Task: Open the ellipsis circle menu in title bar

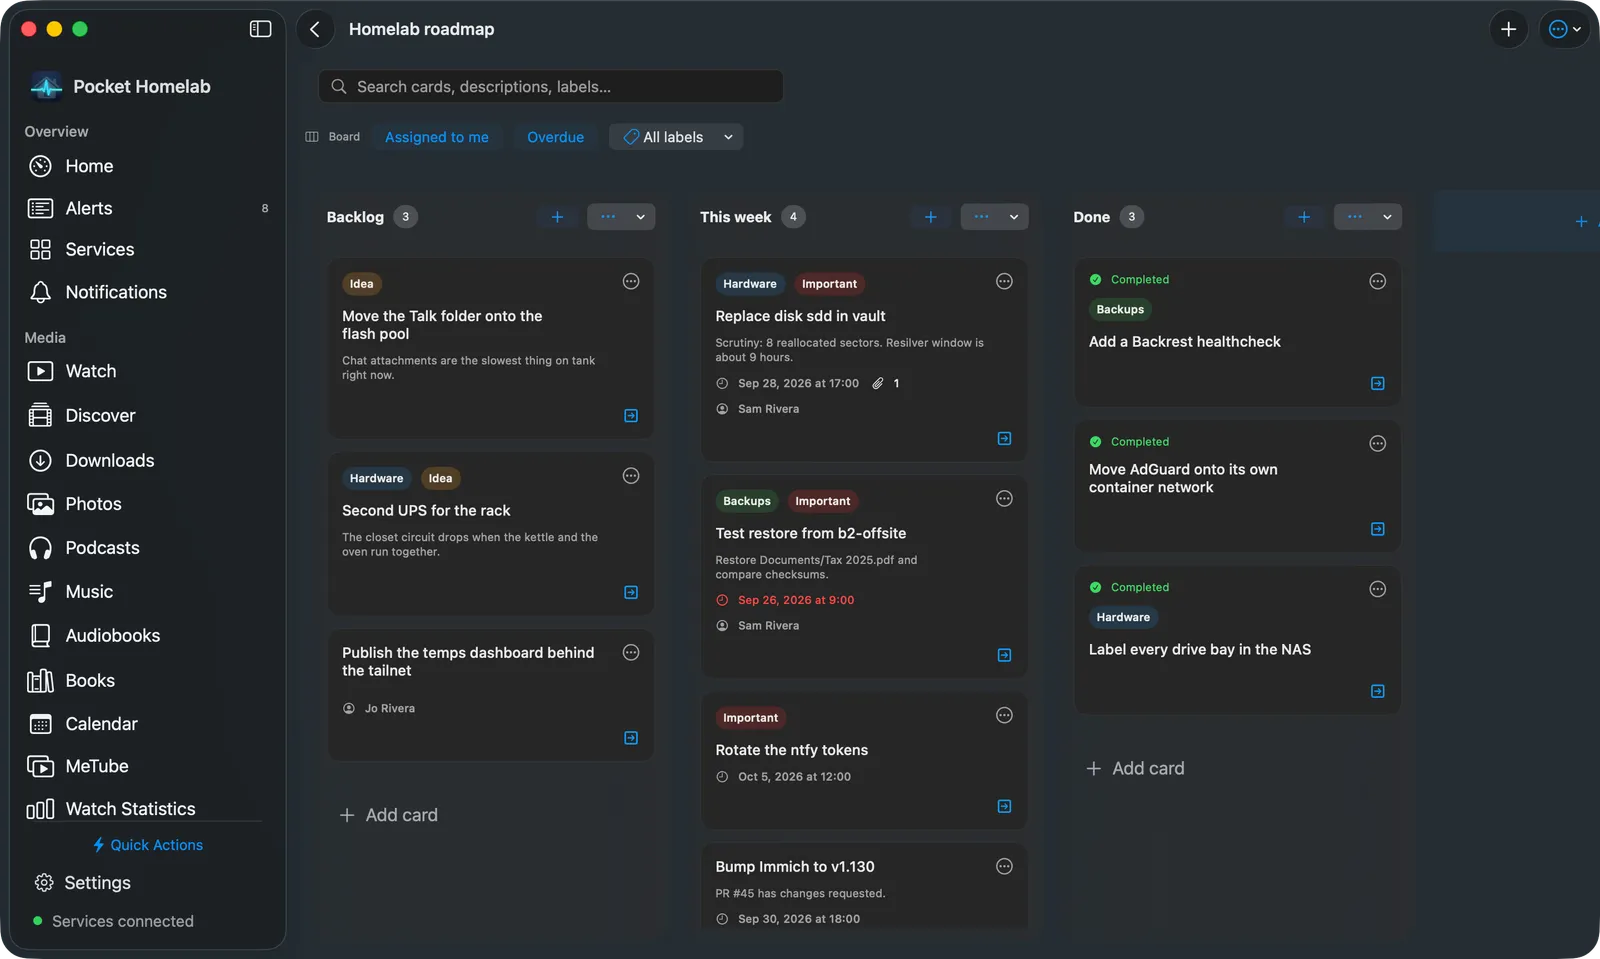Action: tap(1564, 29)
